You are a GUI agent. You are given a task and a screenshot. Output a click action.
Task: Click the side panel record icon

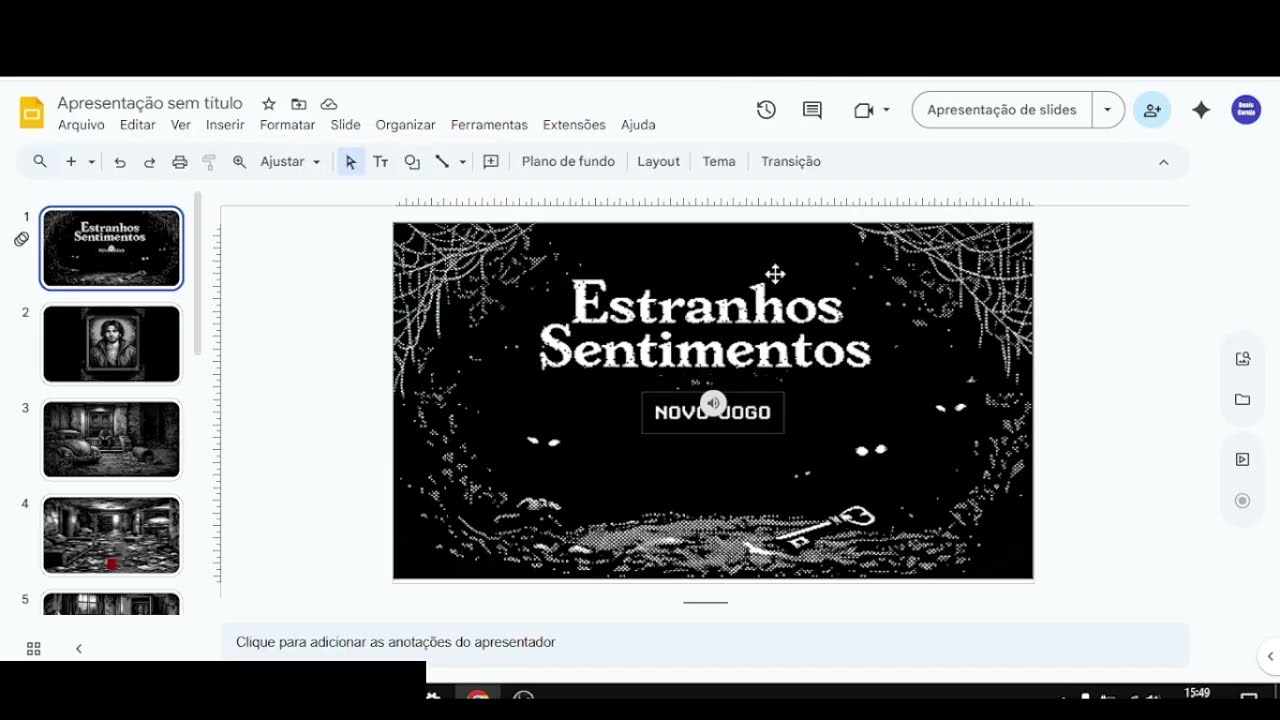click(1243, 501)
